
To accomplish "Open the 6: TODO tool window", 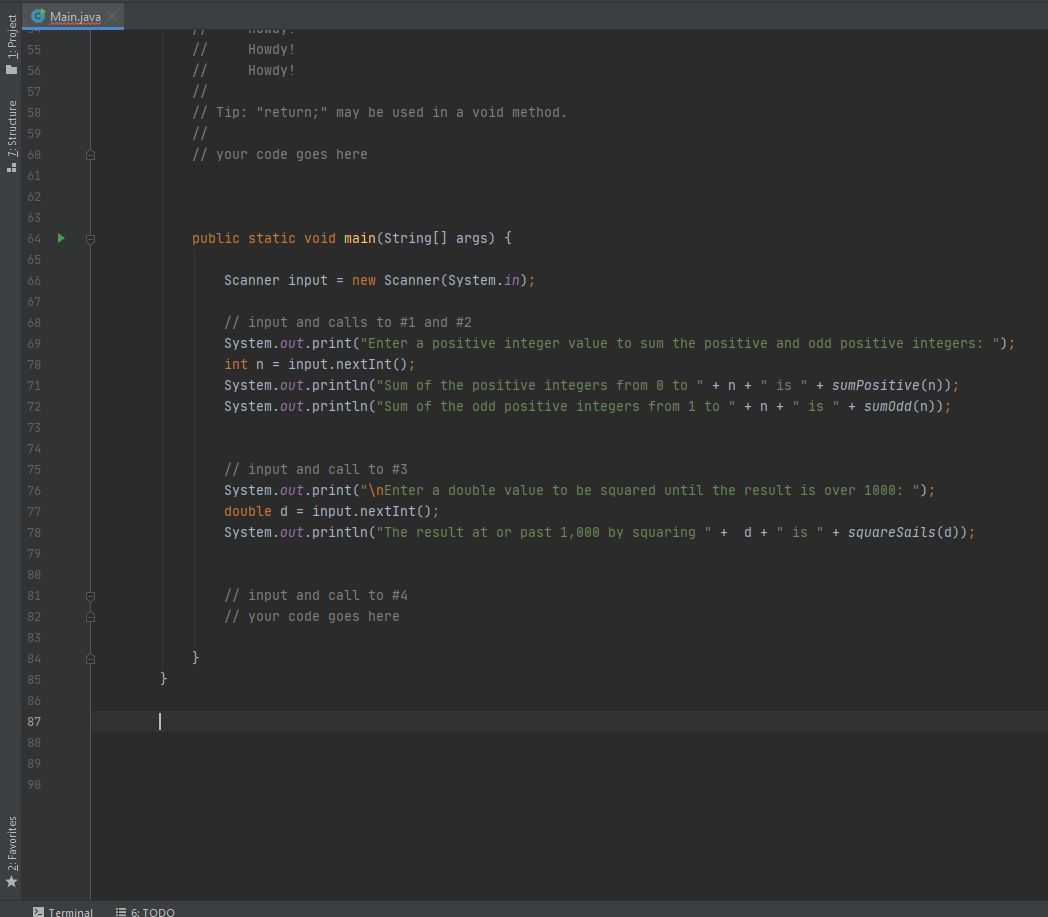I will tap(145, 912).
